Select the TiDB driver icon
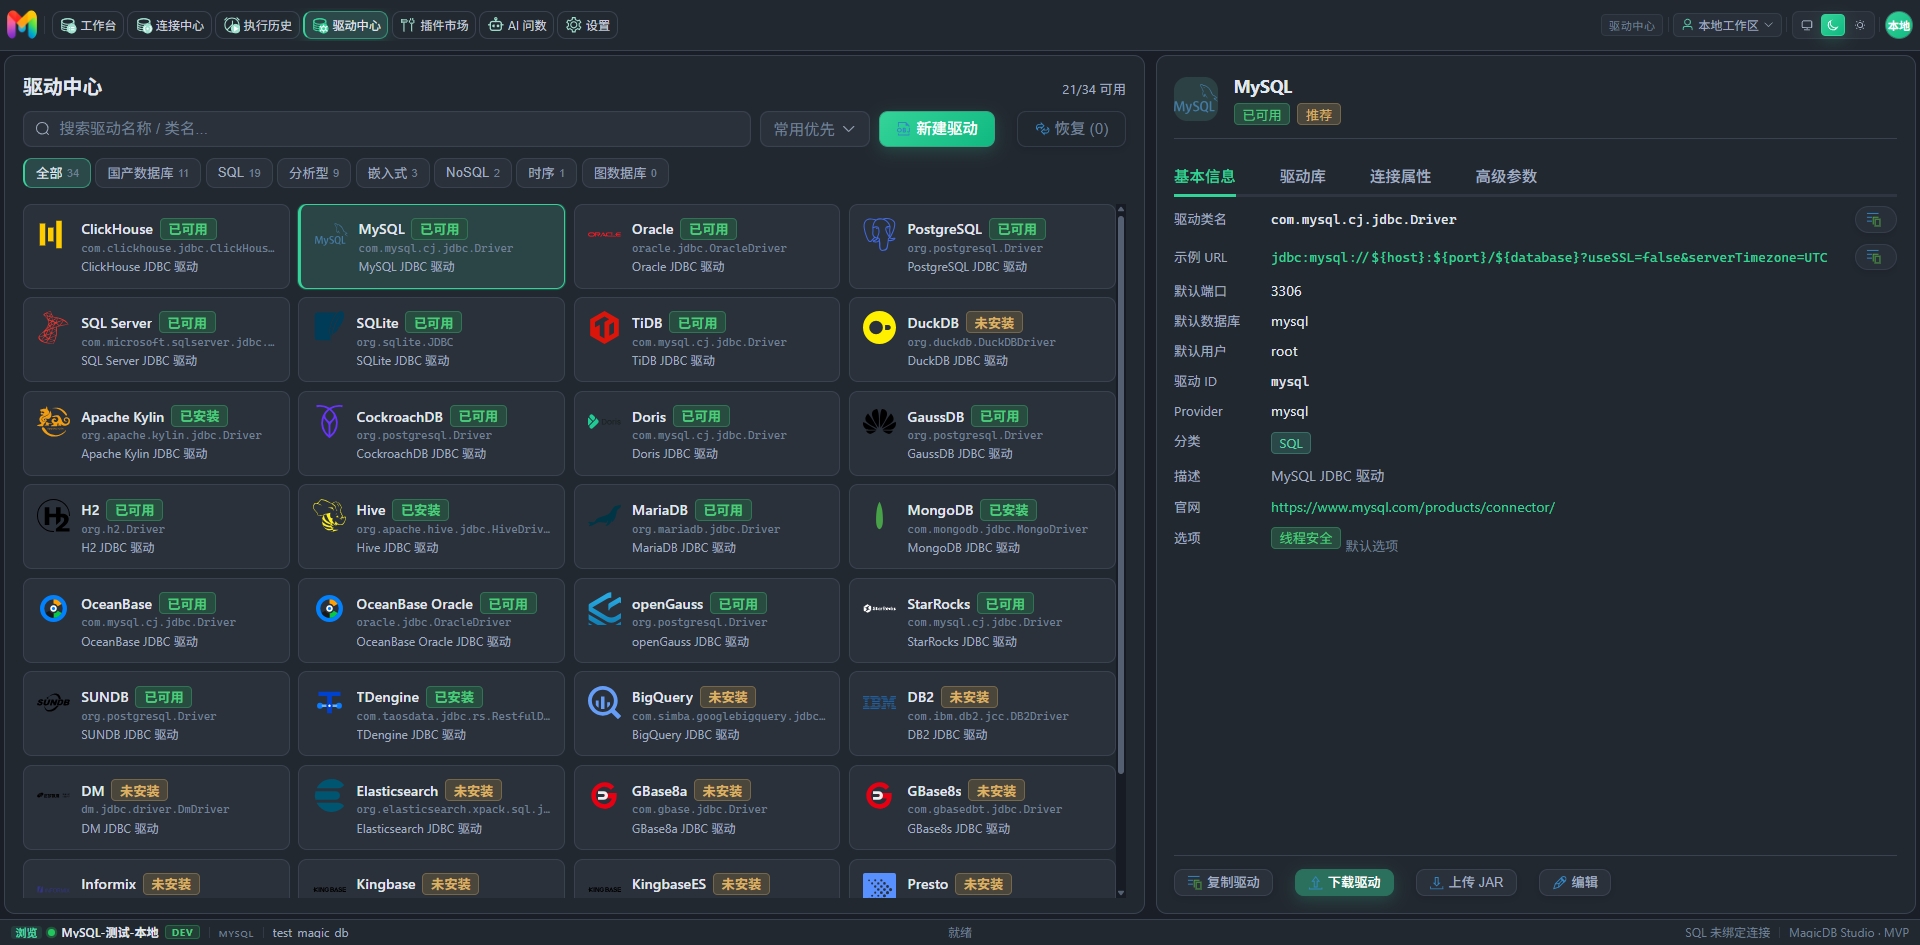Viewport: 1920px width, 945px height. 604,328
